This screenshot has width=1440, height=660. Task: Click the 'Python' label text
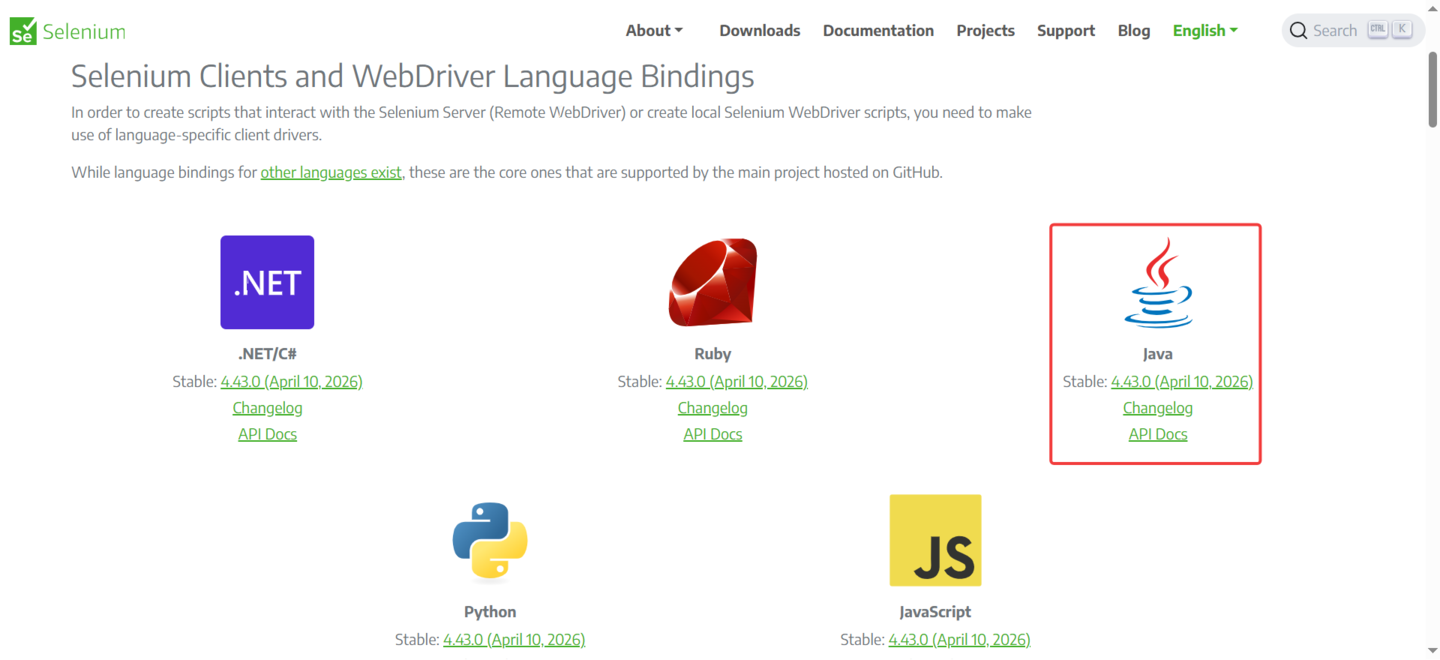[490, 612]
